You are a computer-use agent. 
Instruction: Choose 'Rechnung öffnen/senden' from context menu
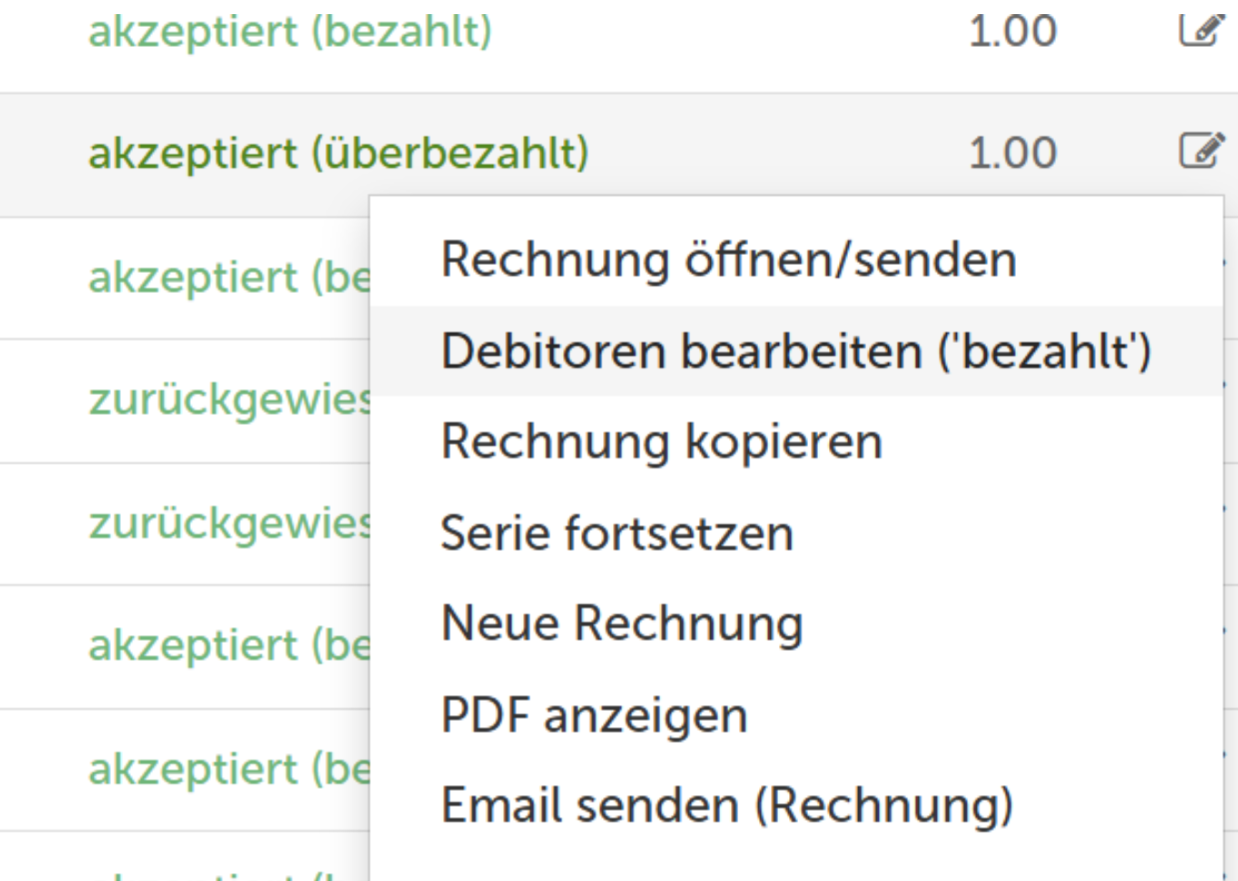[728, 260]
